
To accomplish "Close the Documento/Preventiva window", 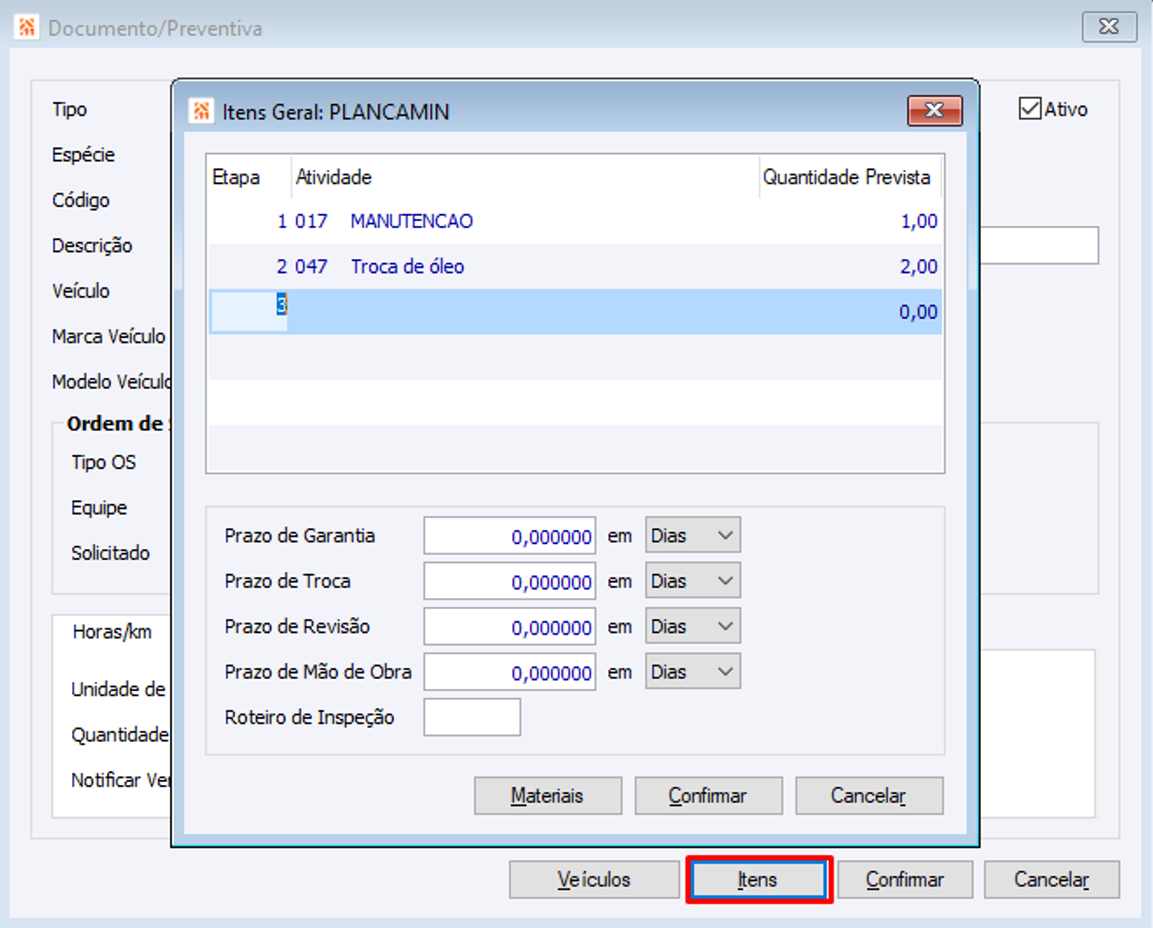I will click(1109, 27).
